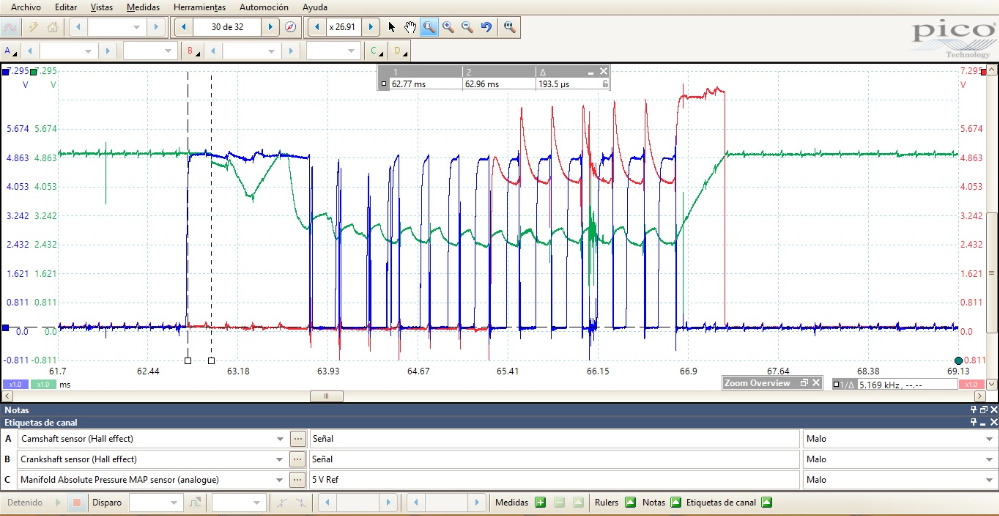Open the Malo status dropdown for channel C

click(990, 480)
